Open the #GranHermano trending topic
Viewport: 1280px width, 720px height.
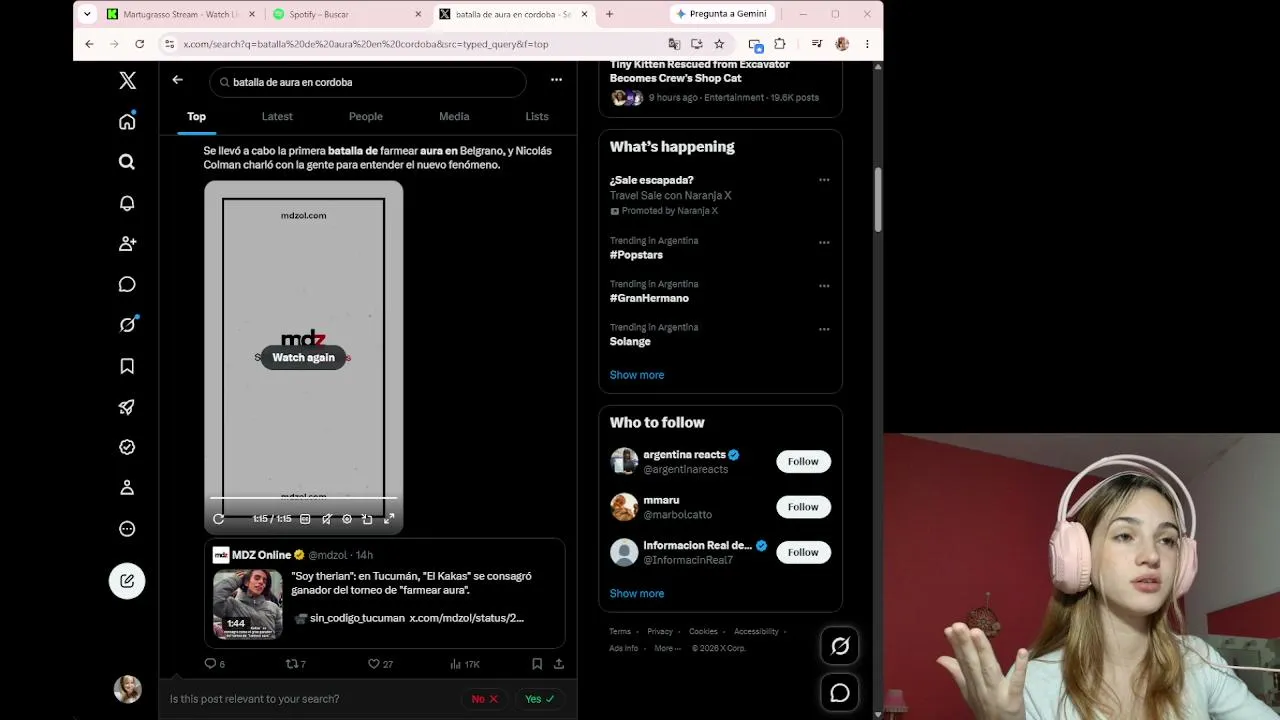pyautogui.click(x=649, y=298)
